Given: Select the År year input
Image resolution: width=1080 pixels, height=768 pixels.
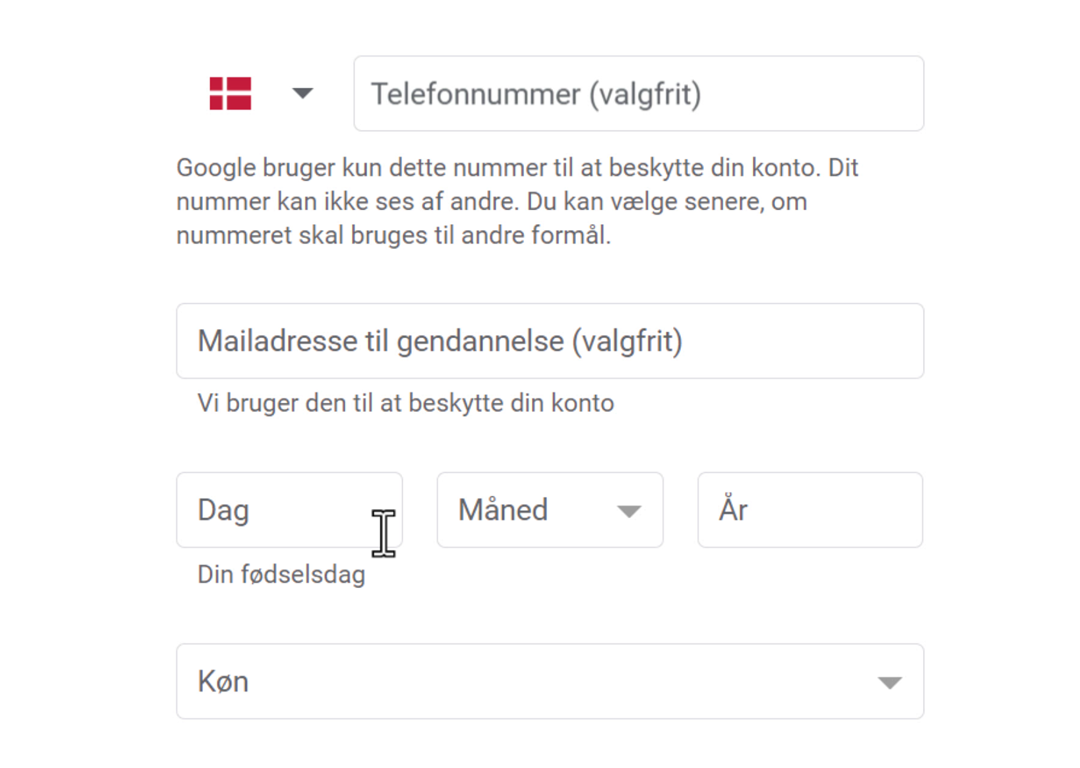Looking at the screenshot, I should (810, 510).
